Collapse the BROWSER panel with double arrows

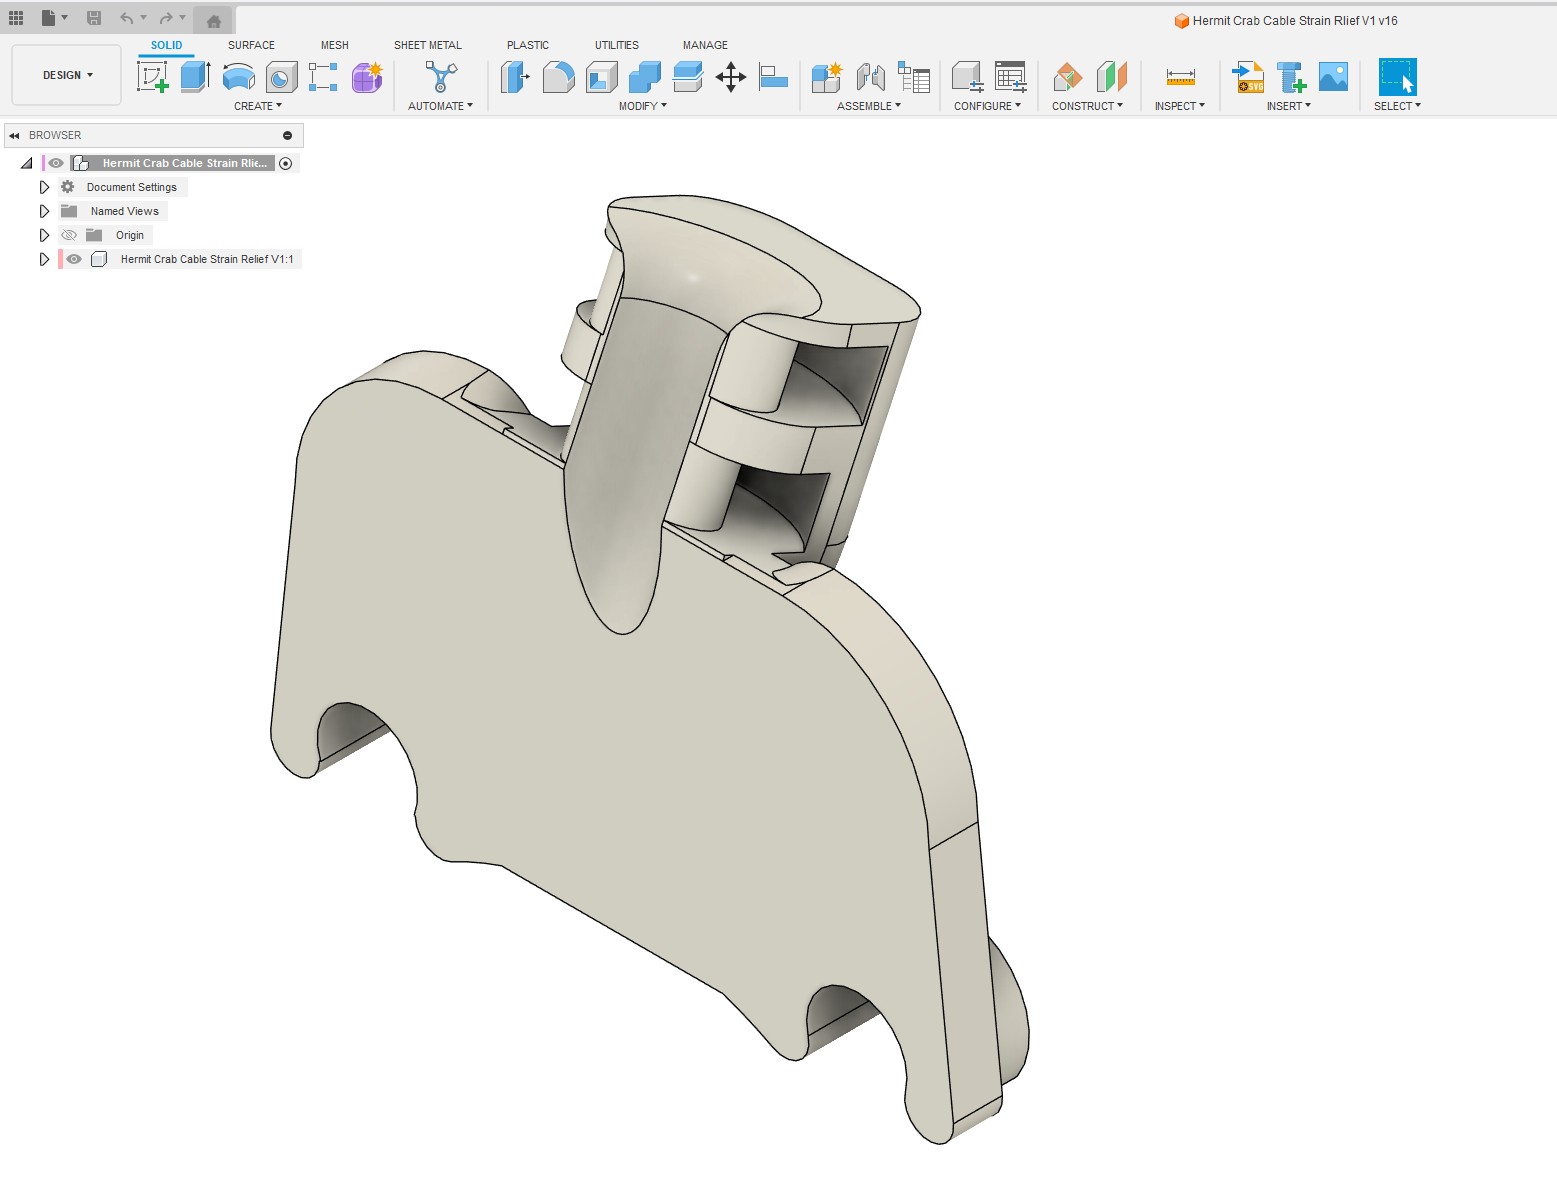pos(14,135)
